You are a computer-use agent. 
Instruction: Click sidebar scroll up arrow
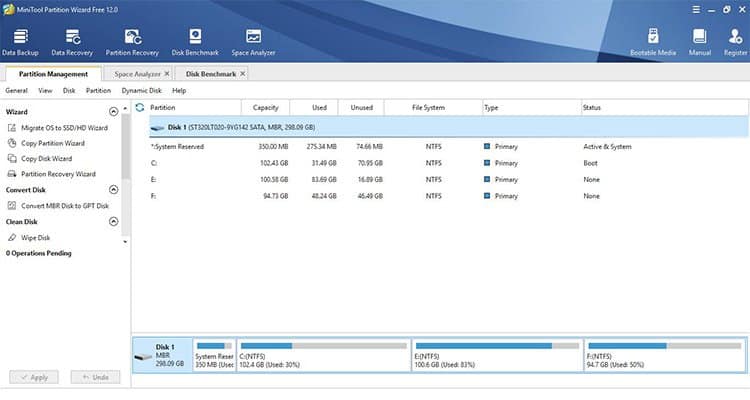coord(125,109)
